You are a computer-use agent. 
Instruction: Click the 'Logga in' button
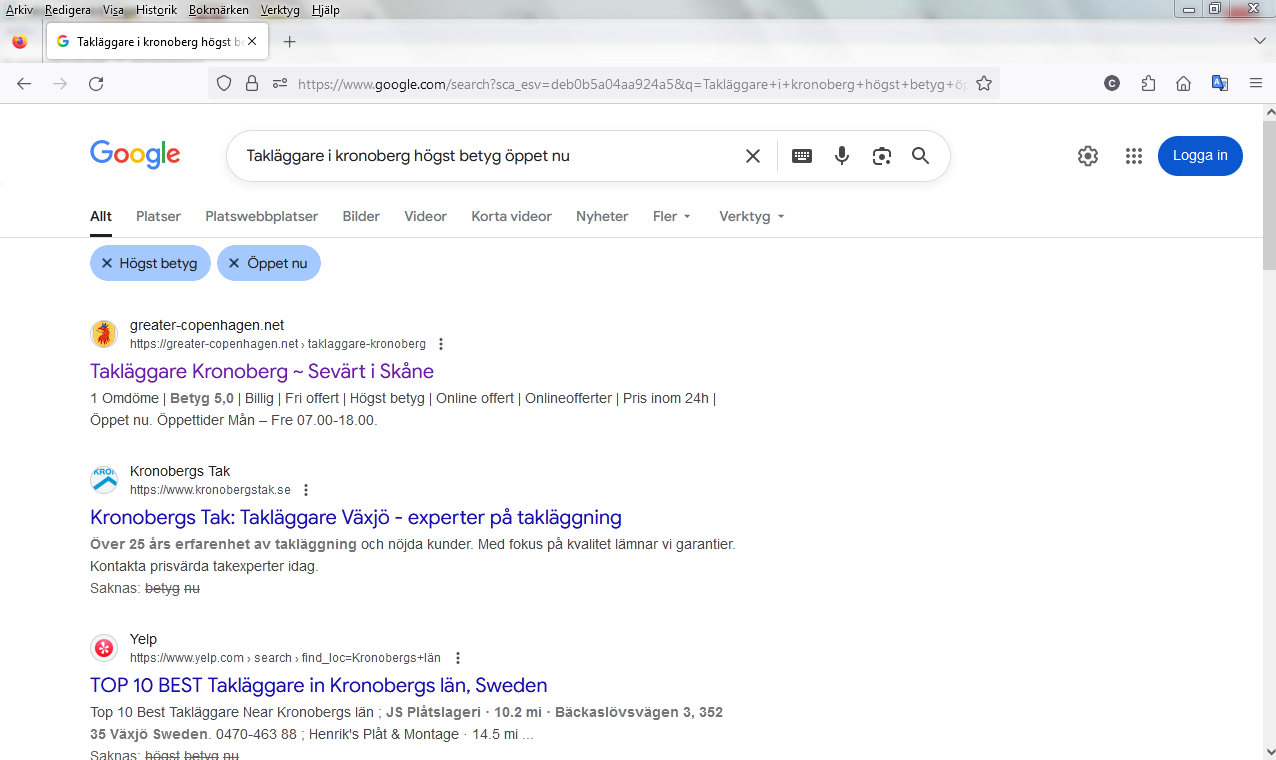(x=1200, y=156)
